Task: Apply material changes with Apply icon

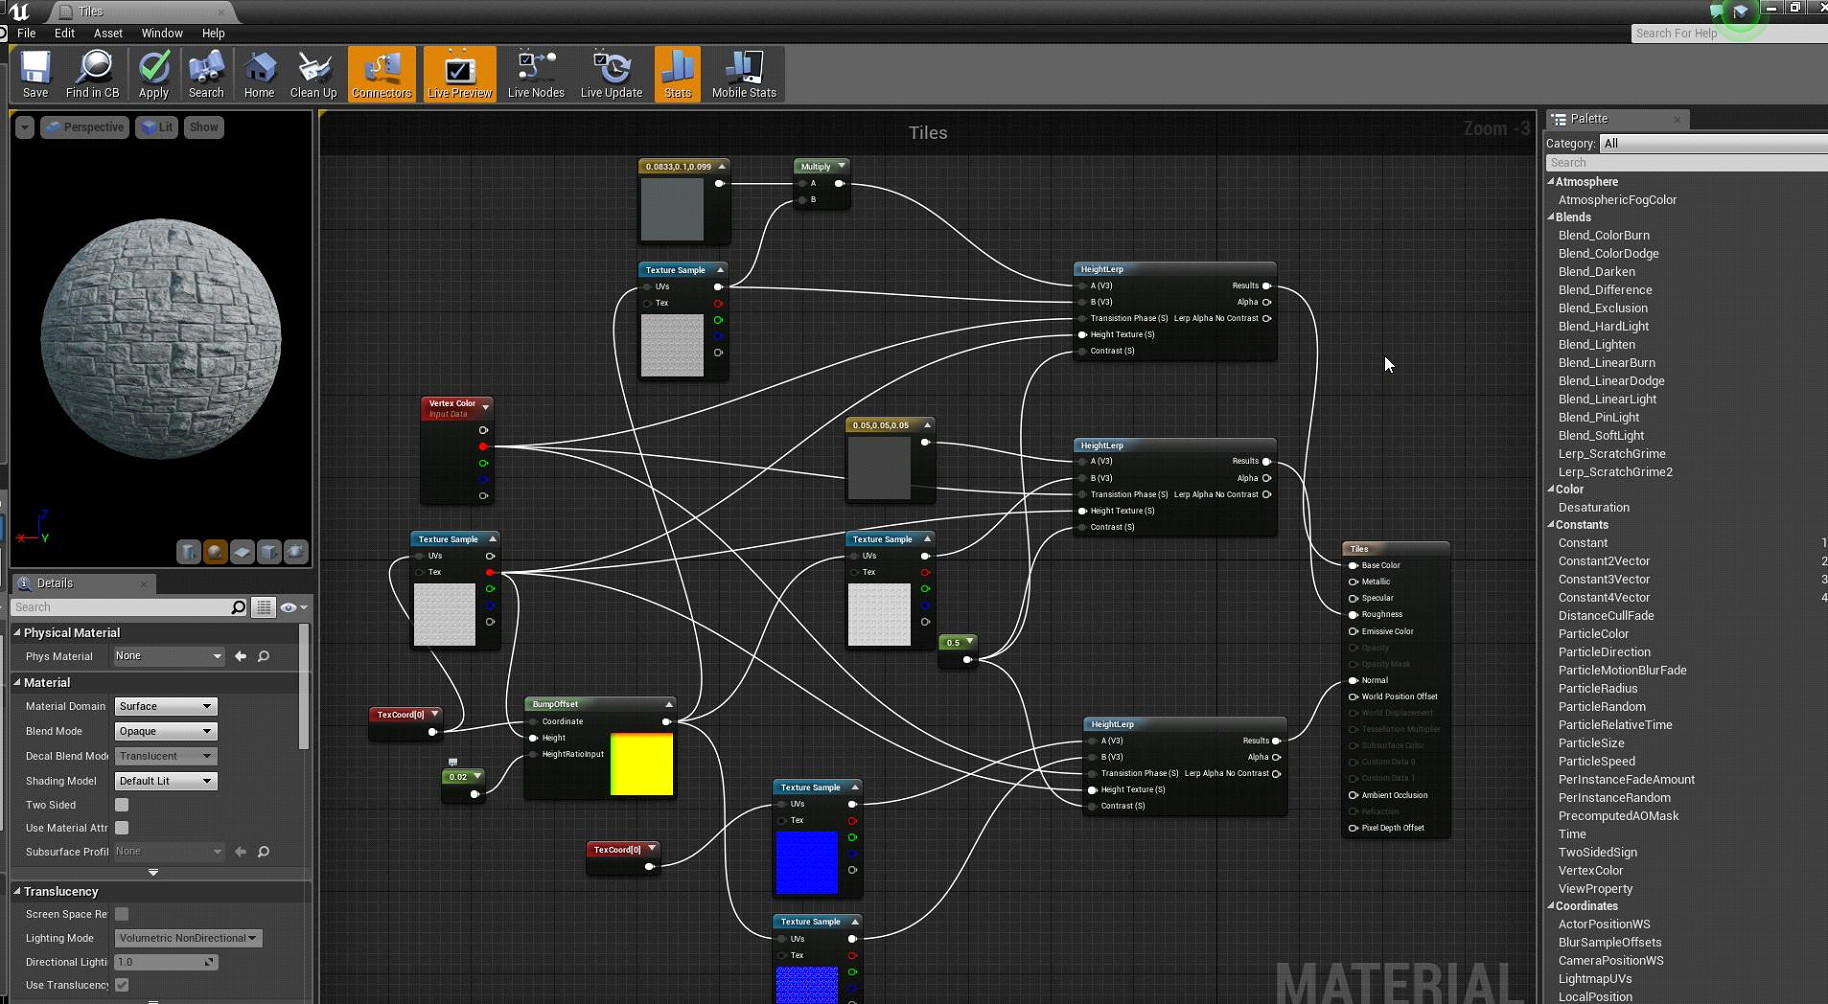Action: tap(153, 75)
